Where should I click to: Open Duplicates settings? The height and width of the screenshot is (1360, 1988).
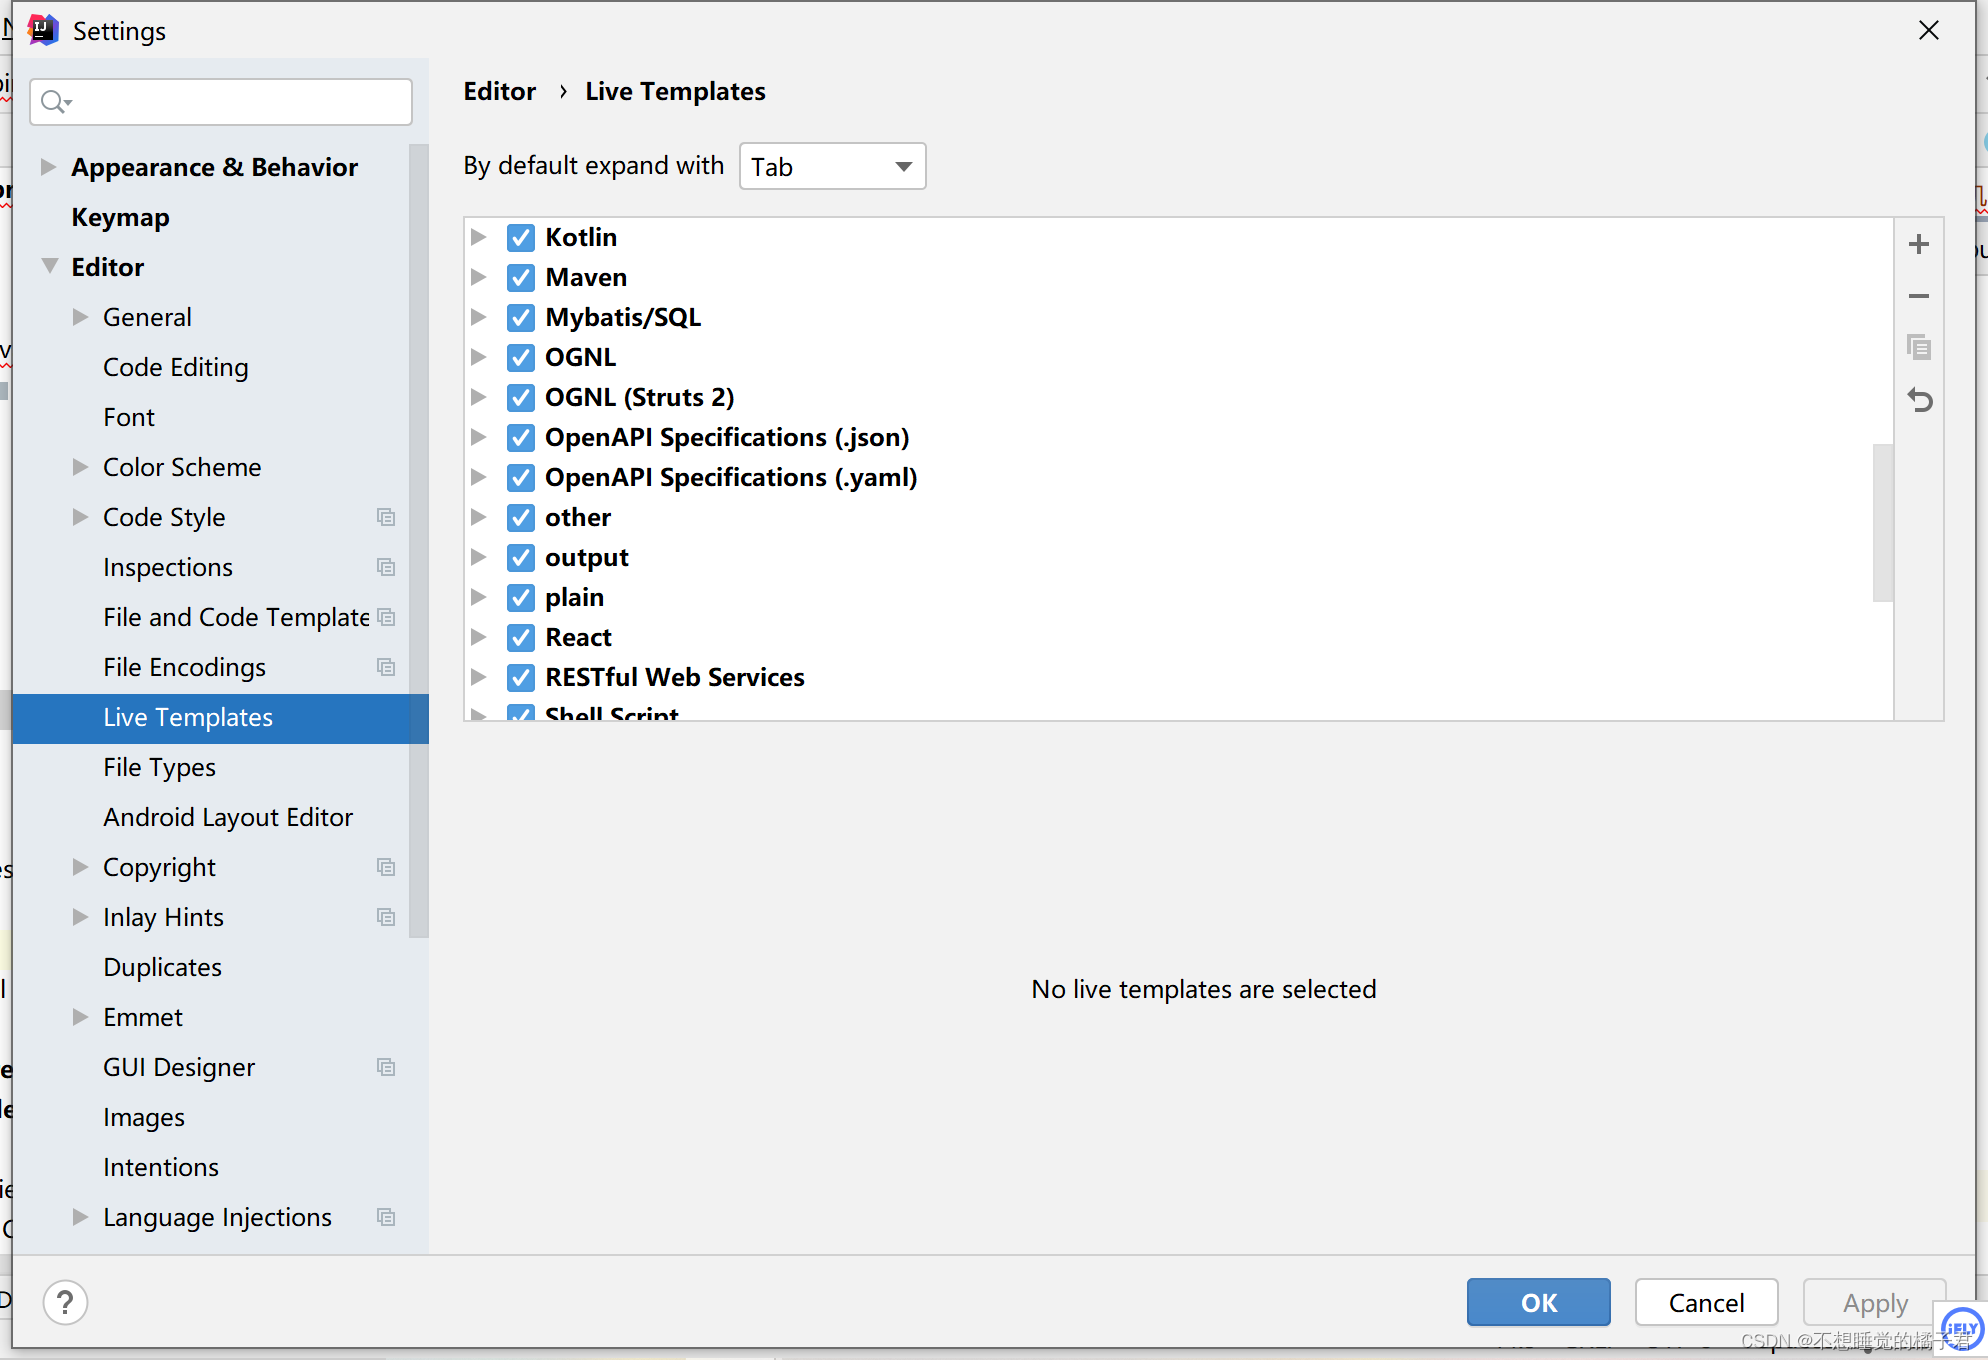pyautogui.click(x=162, y=967)
